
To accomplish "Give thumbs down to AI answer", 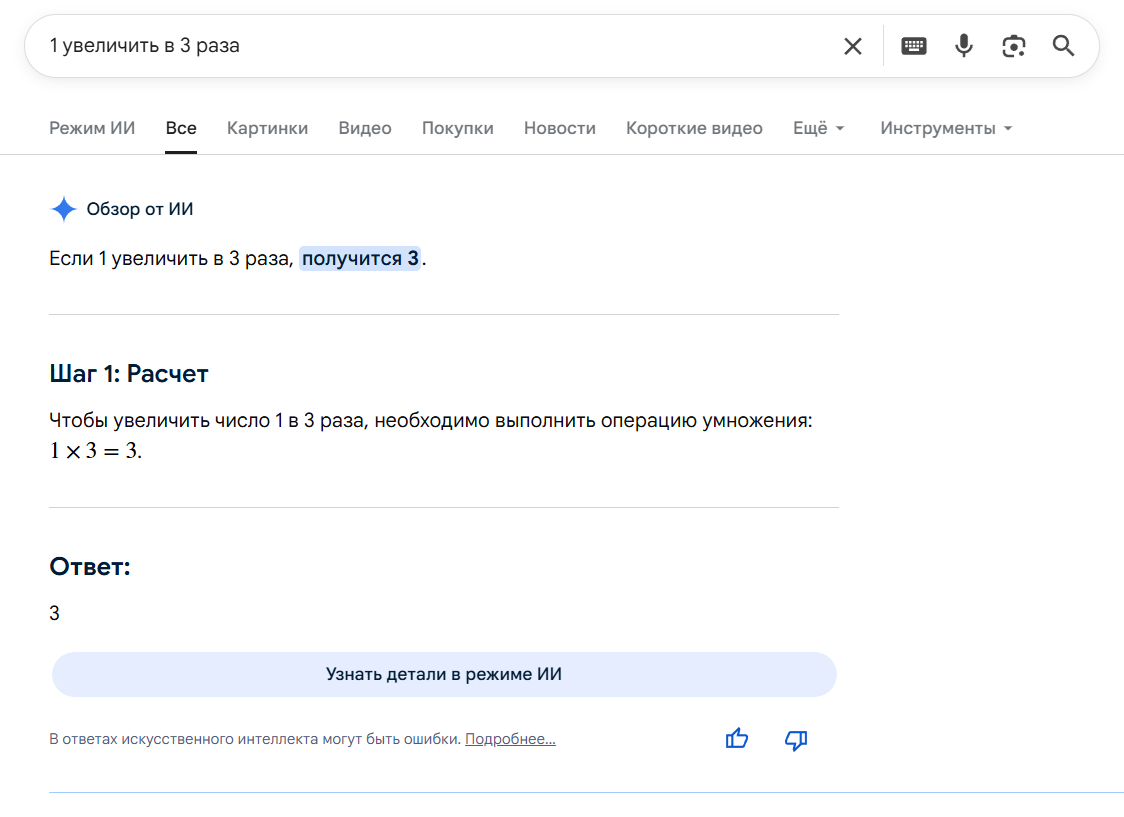I will (796, 739).
